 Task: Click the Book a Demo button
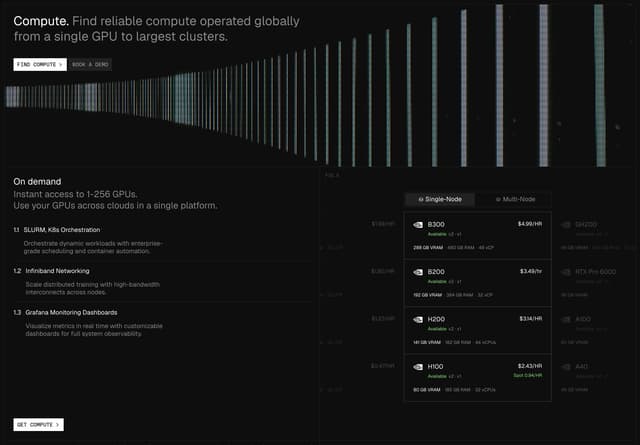90,65
